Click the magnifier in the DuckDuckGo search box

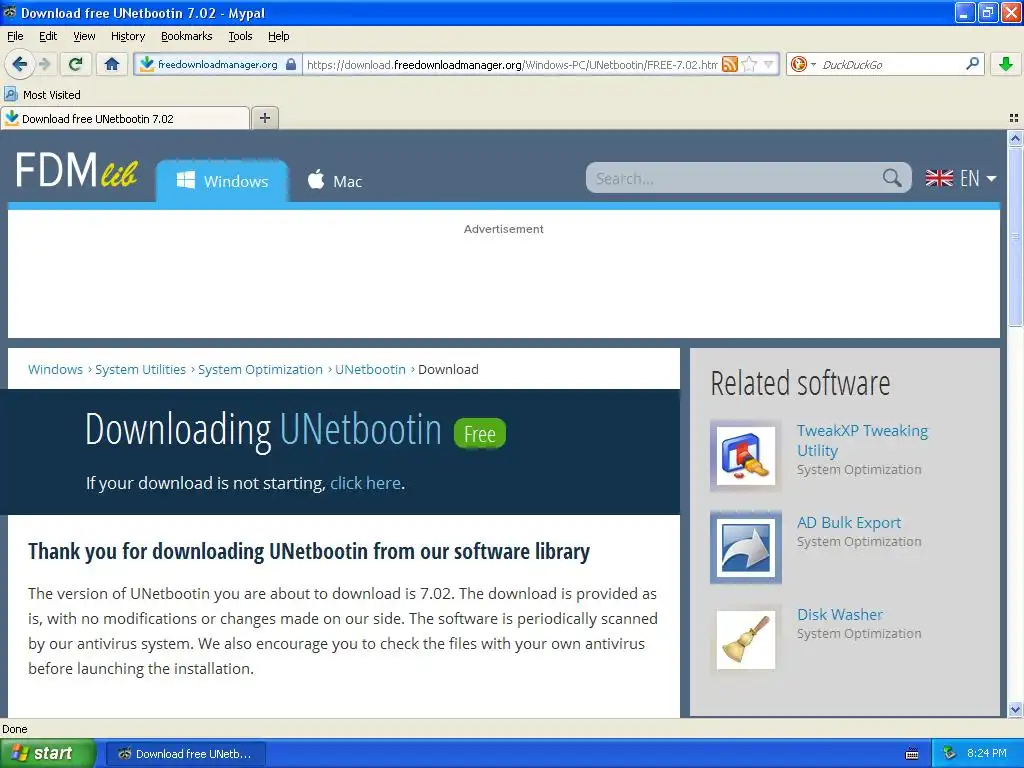coord(972,64)
